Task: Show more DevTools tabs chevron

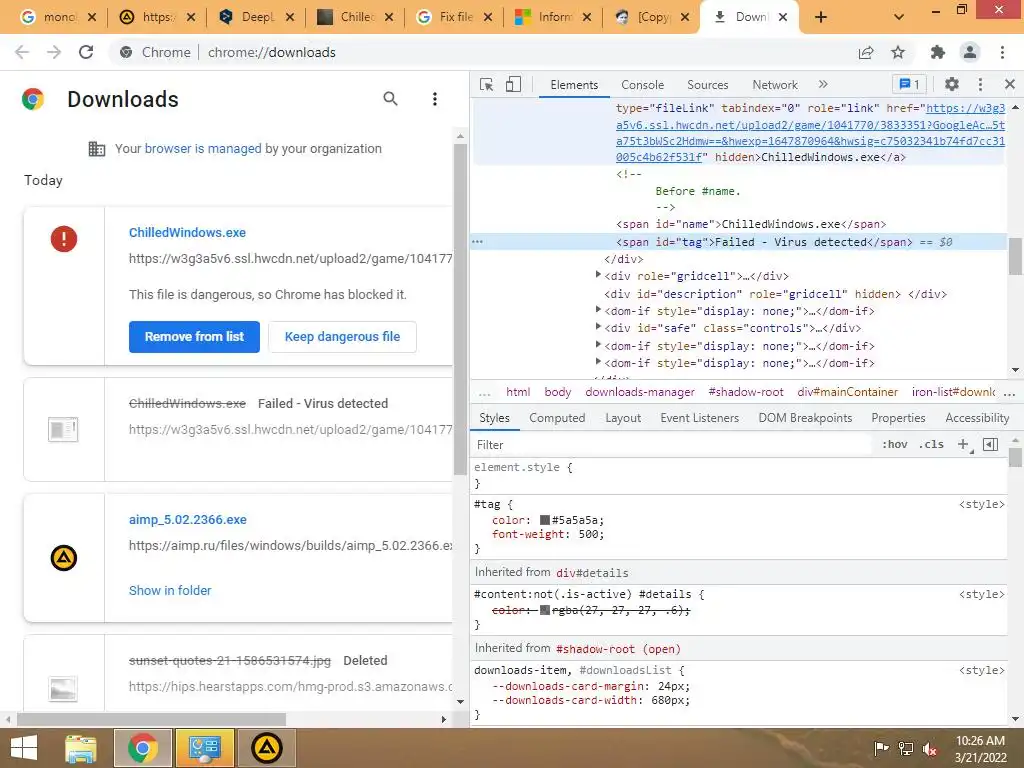Action: point(823,84)
